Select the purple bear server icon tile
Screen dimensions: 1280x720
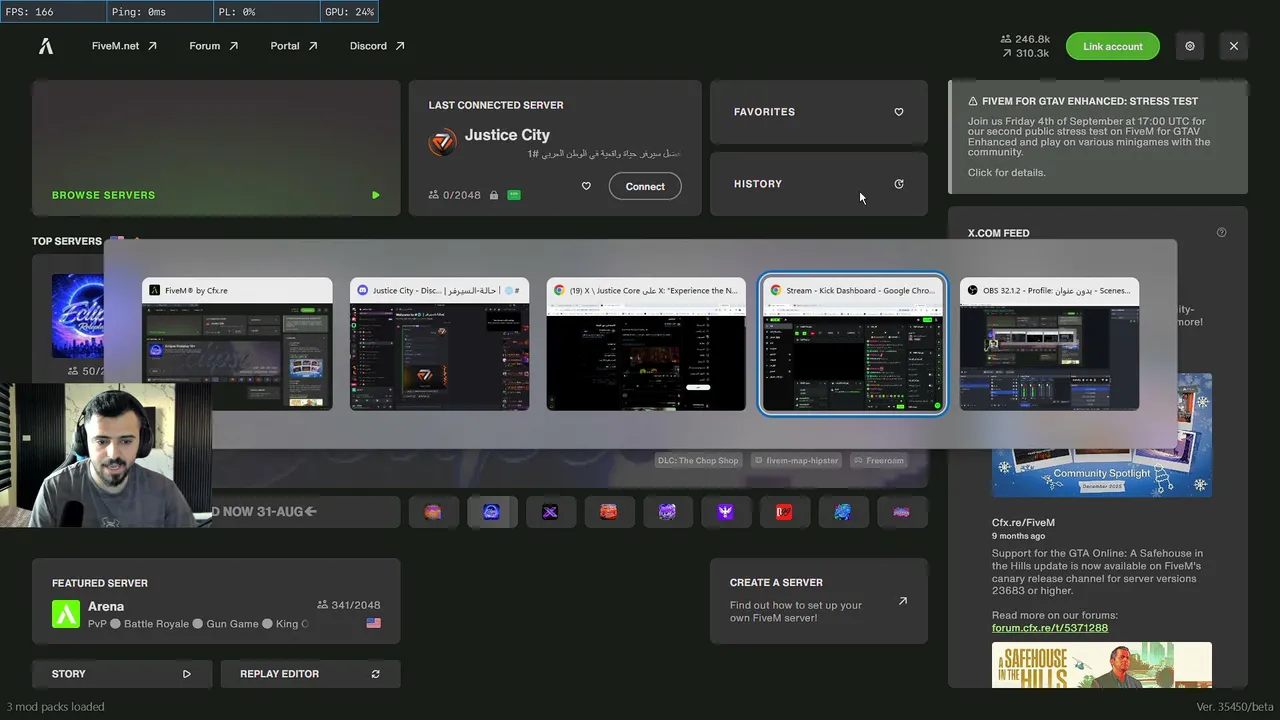pos(667,512)
